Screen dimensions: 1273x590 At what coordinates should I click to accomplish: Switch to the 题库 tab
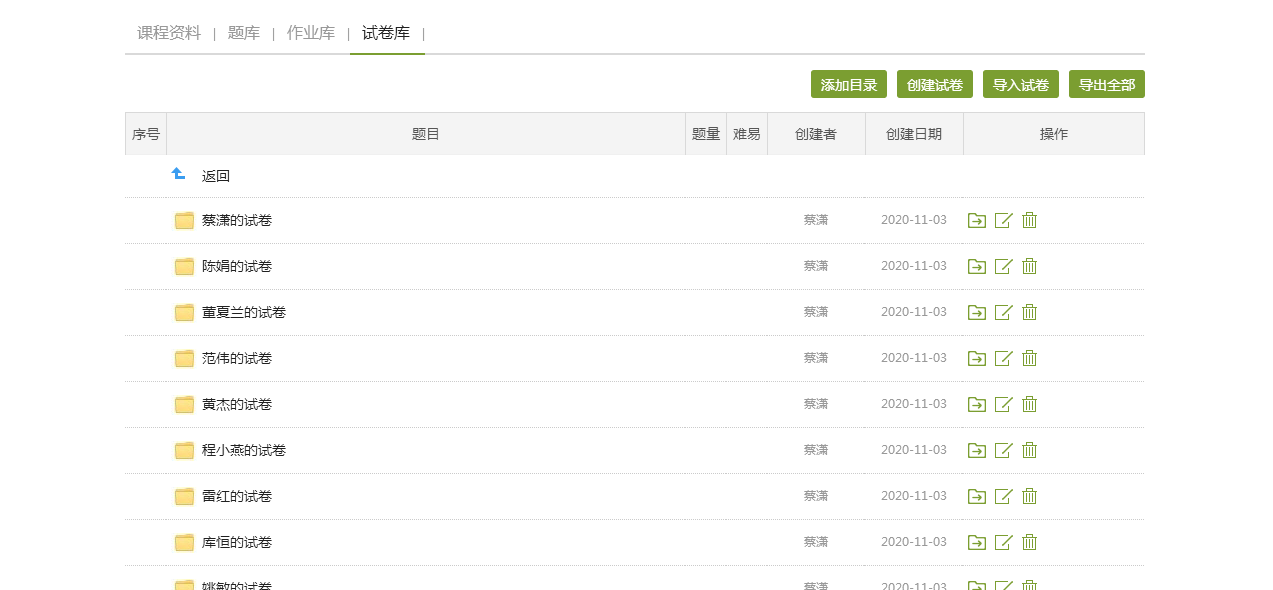coord(244,32)
